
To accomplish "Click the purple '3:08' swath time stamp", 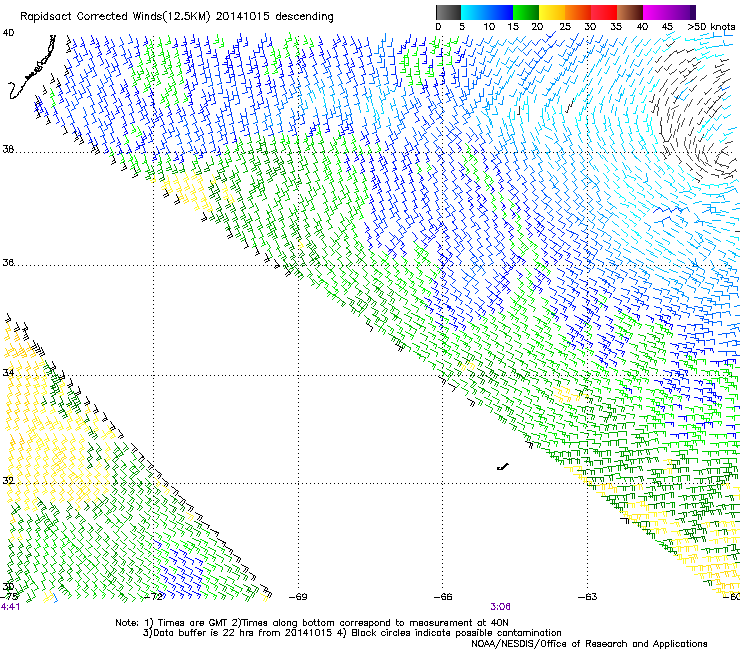I will tap(500, 607).
